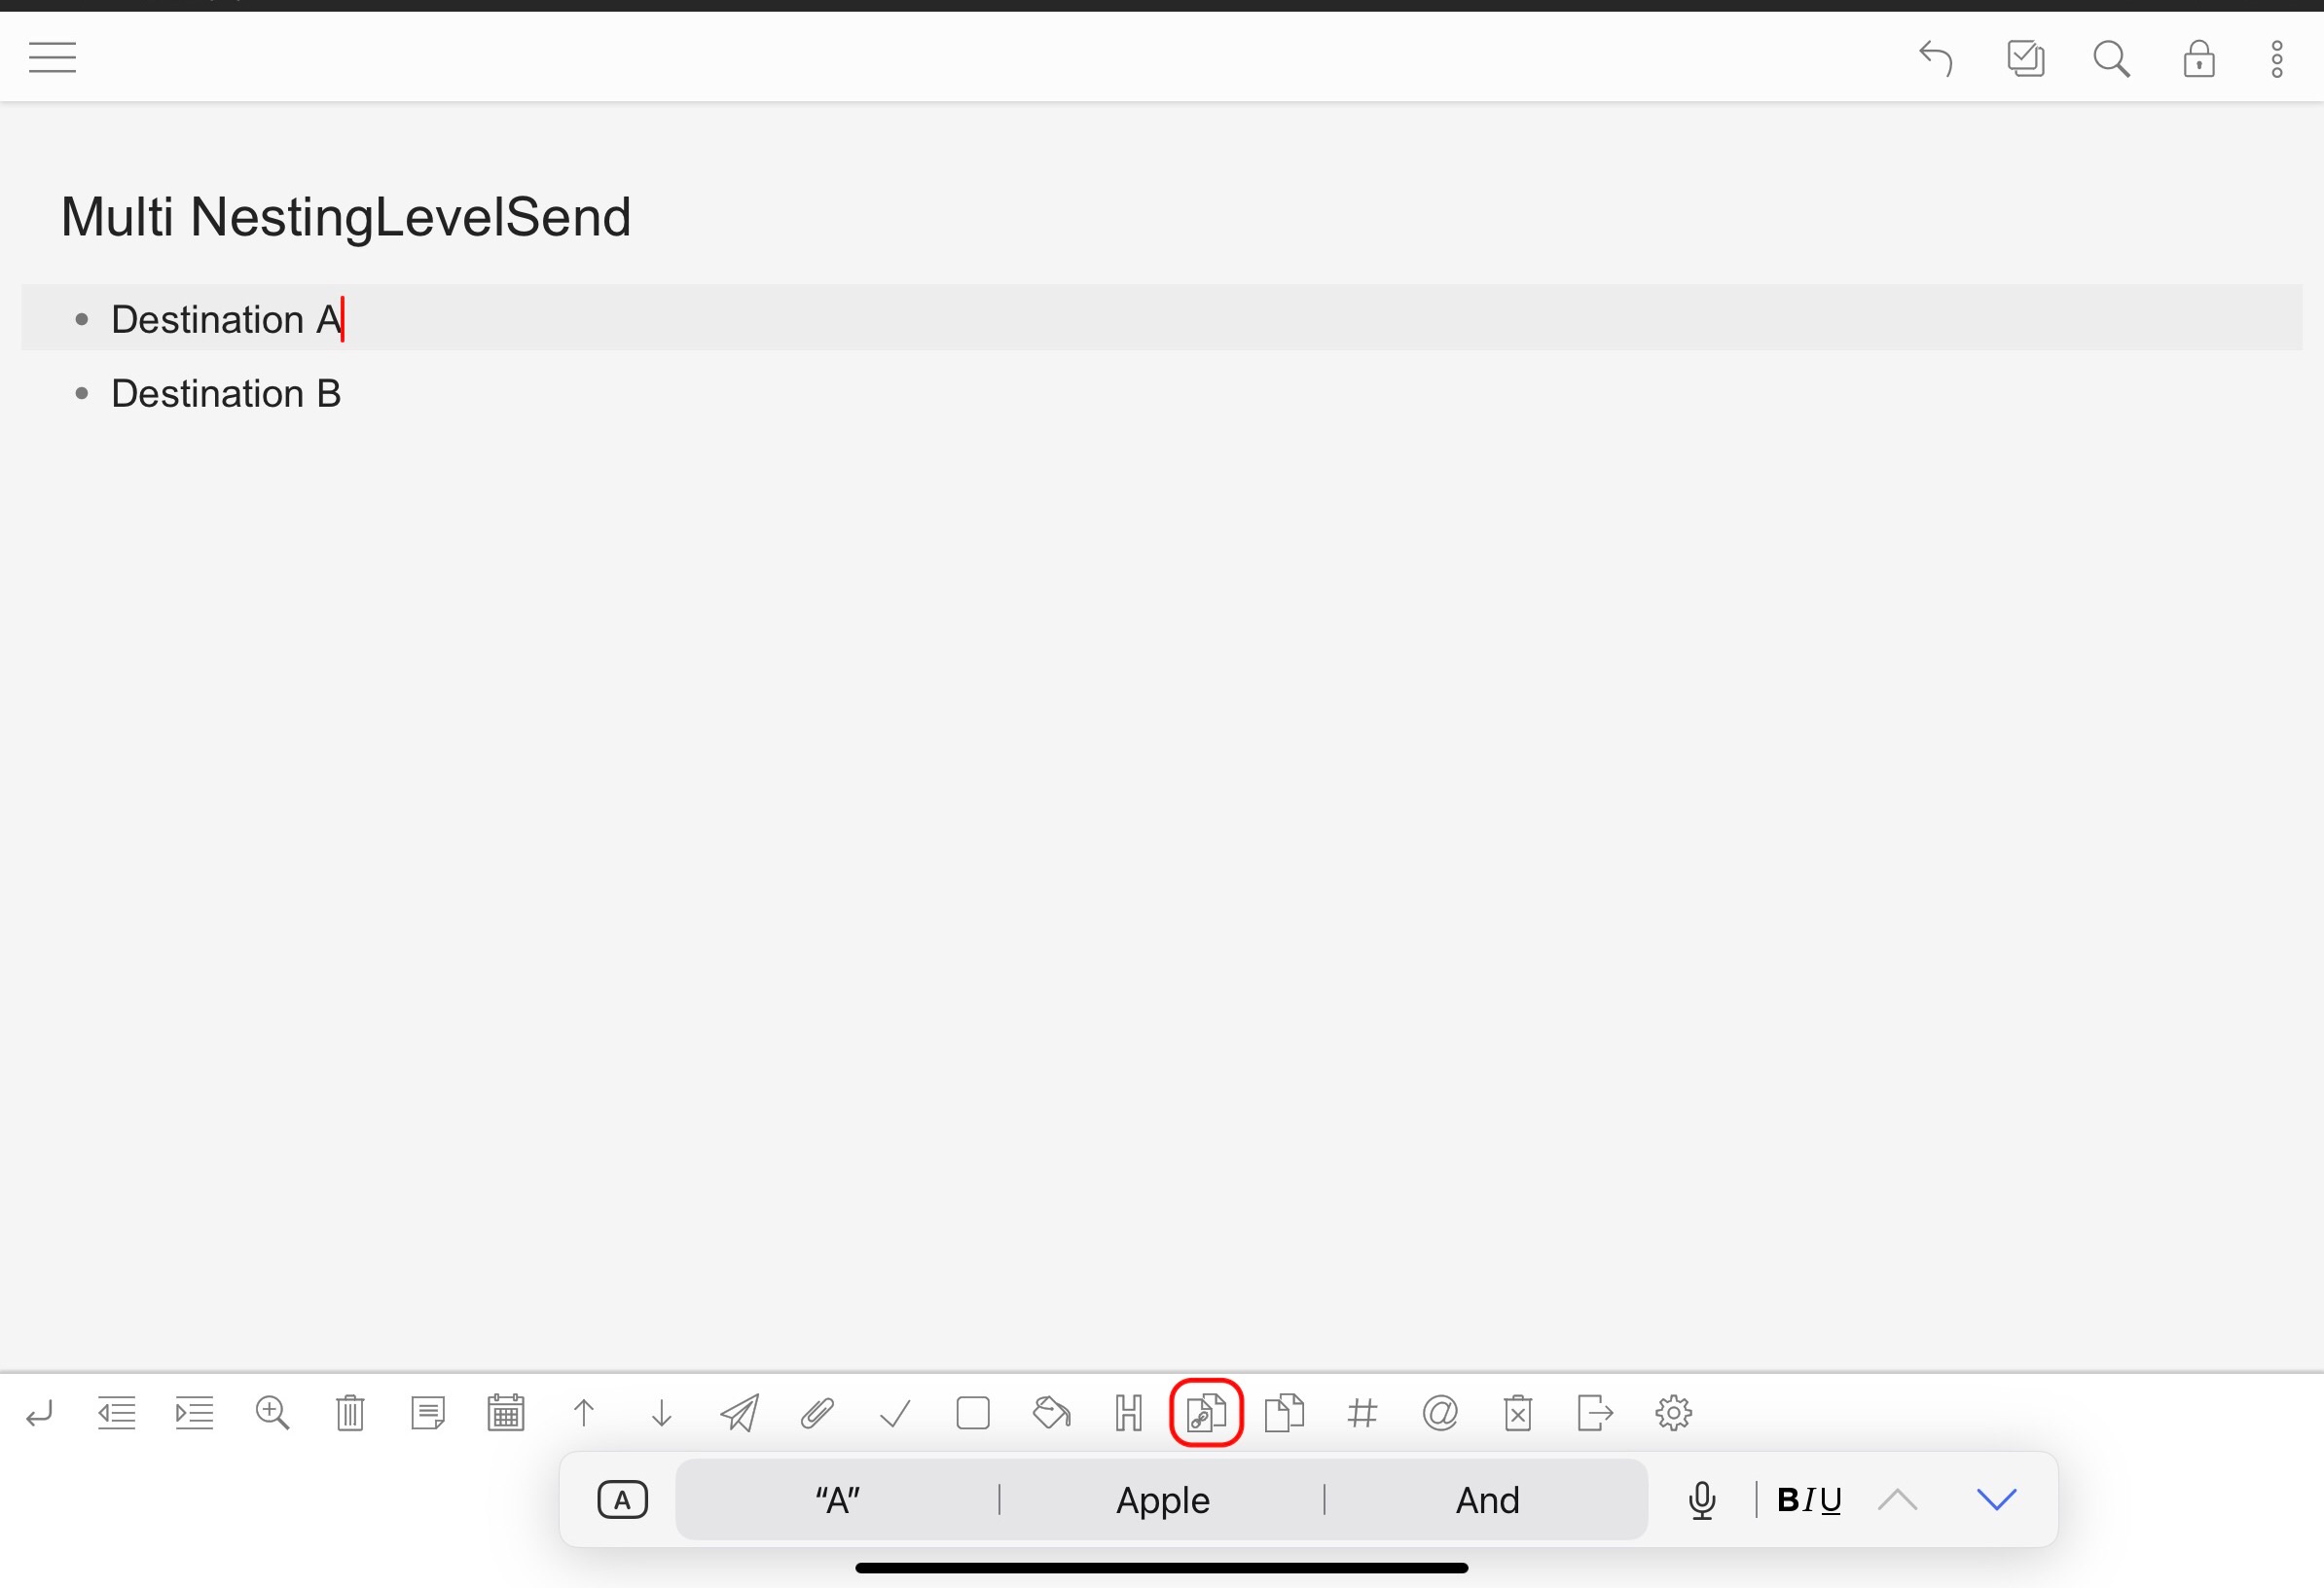
Task: Zoom into item with magnifier-plus icon
Action: [272, 1413]
